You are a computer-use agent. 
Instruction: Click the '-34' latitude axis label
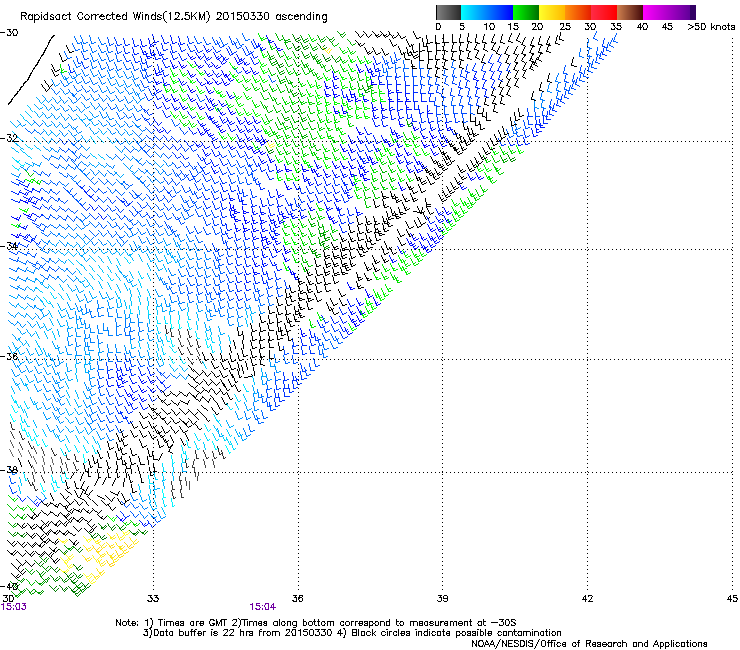[x=9, y=246]
